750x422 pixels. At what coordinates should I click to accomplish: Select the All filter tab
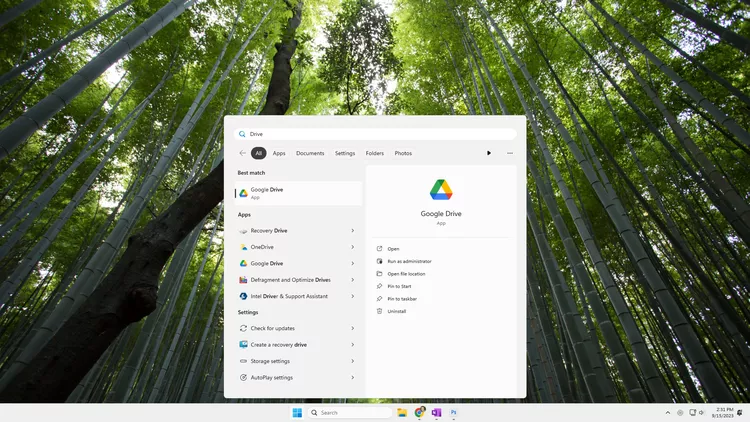[259, 153]
